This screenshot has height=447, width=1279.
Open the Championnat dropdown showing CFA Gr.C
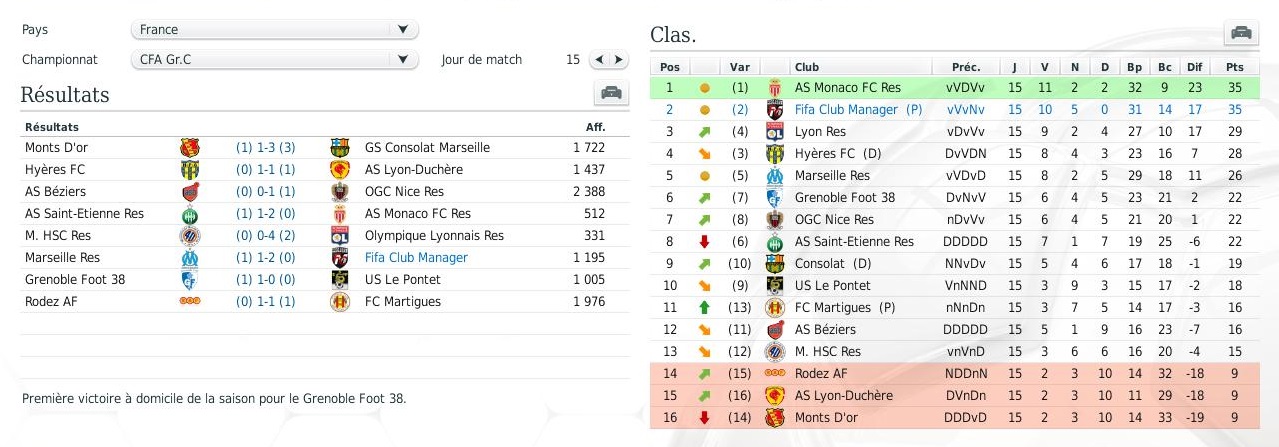click(x=275, y=60)
